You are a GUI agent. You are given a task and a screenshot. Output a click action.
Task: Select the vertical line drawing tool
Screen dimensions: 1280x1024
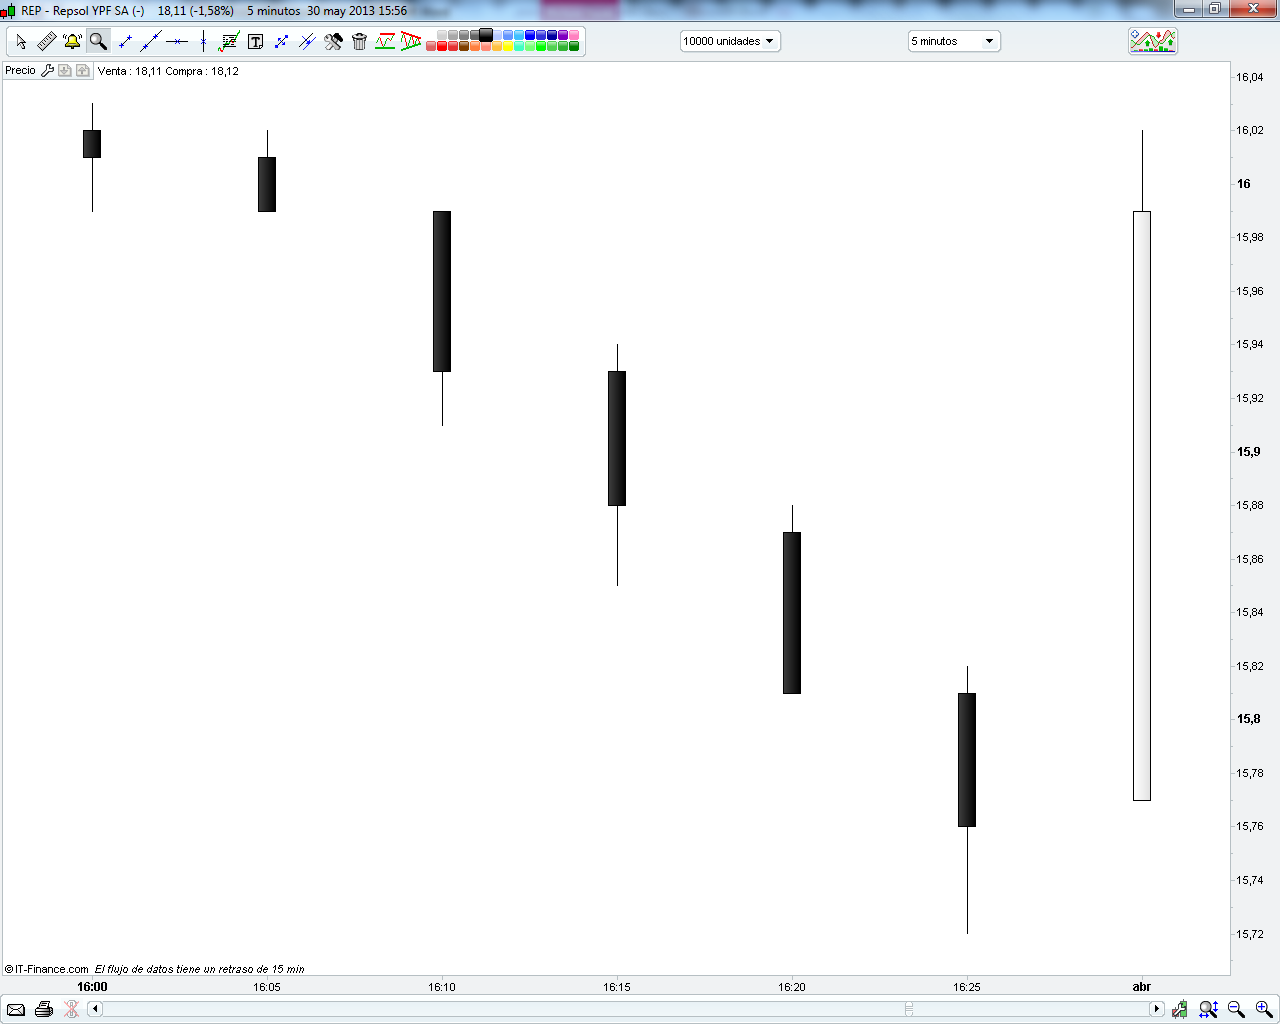click(x=203, y=41)
